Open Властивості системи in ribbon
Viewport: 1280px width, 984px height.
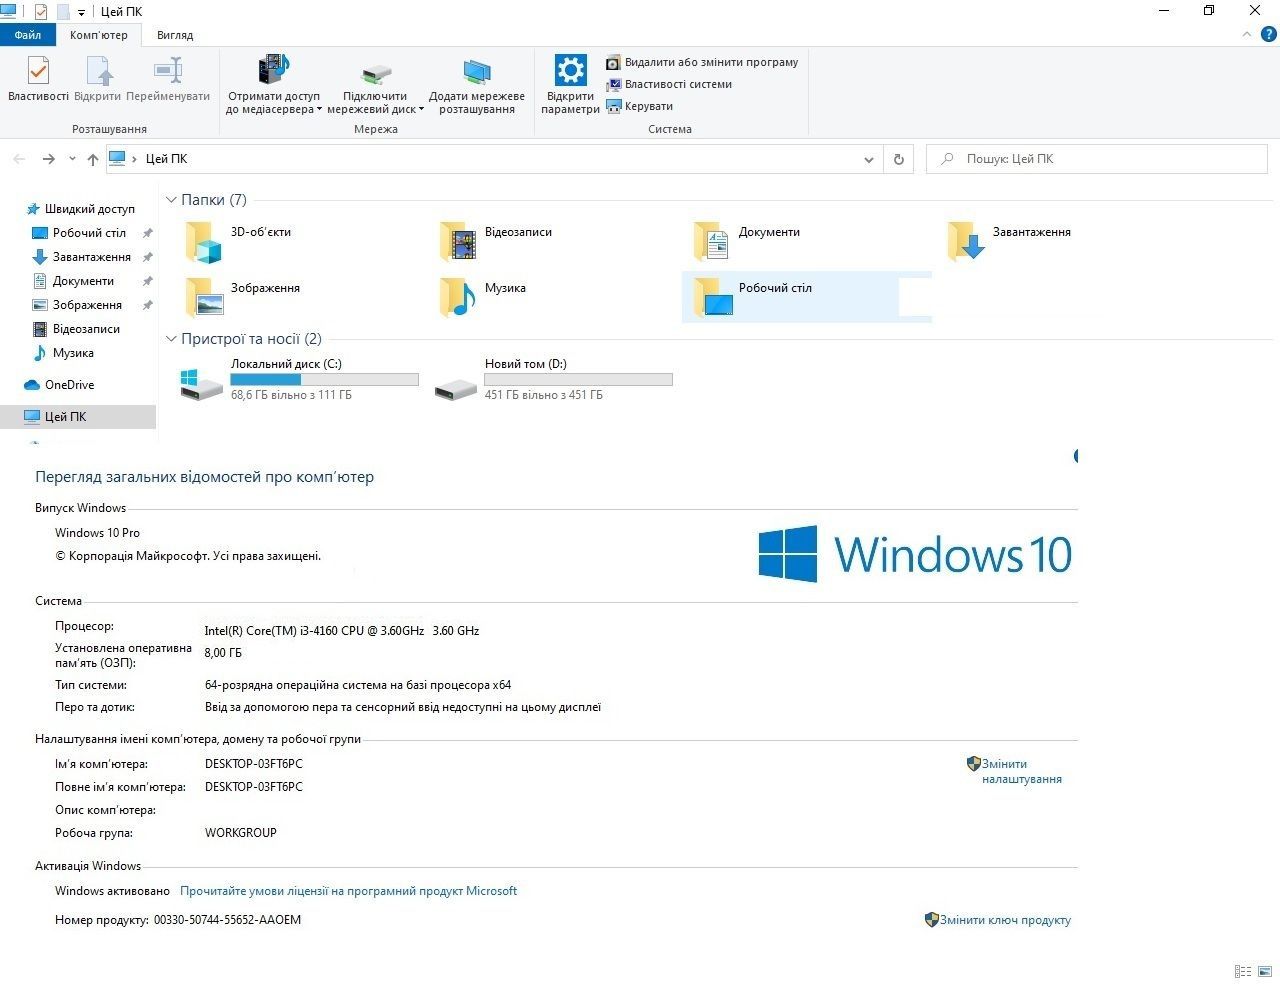[x=669, y=84]
